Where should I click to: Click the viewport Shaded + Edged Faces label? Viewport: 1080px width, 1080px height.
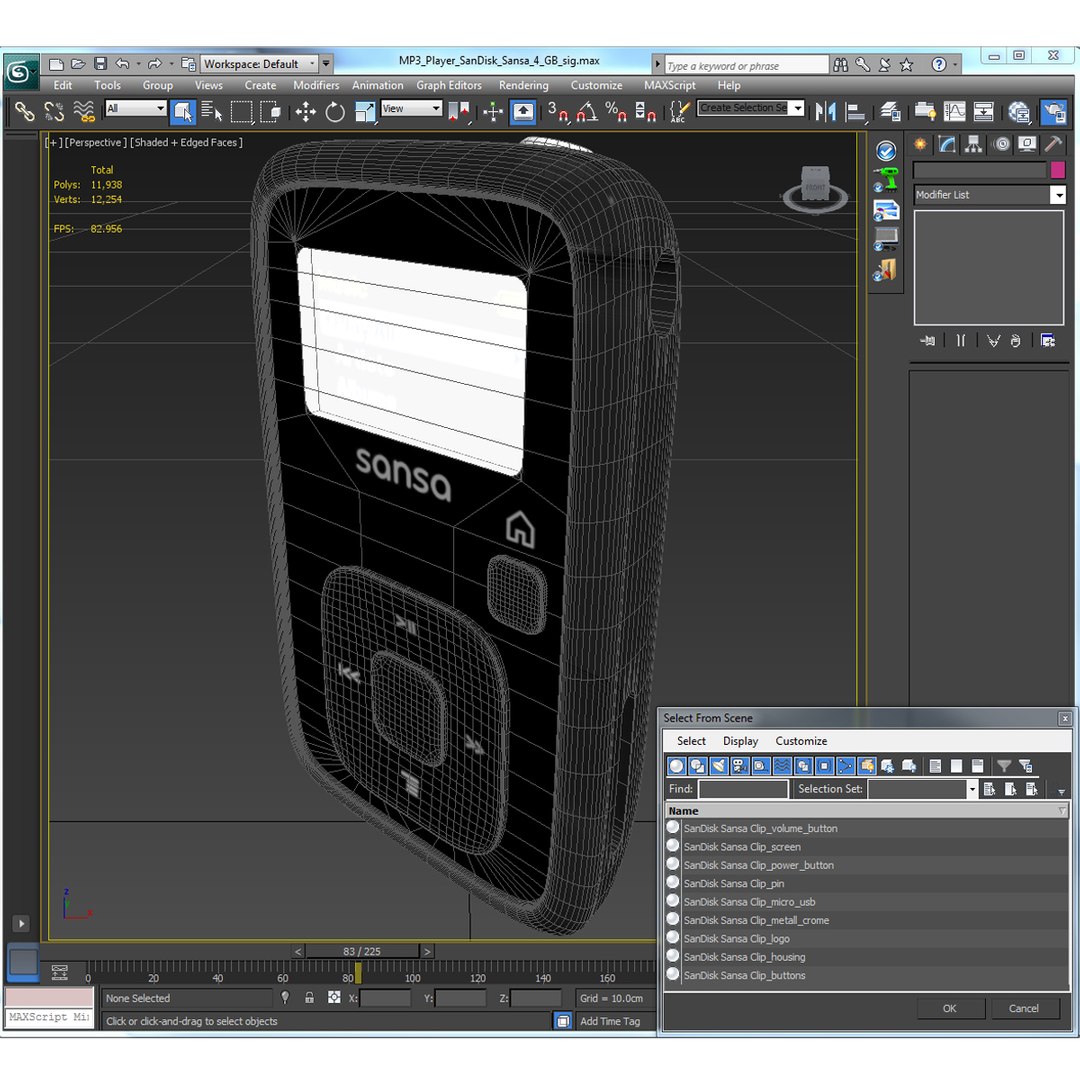[186, 143]
